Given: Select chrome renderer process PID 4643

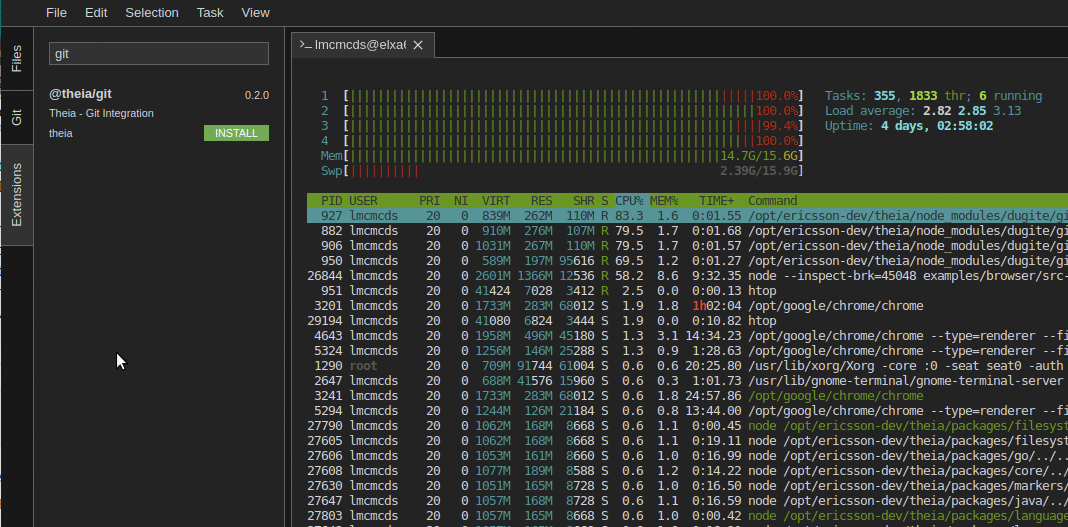Looking at the screenshot, I should click(x=687, y=336).
